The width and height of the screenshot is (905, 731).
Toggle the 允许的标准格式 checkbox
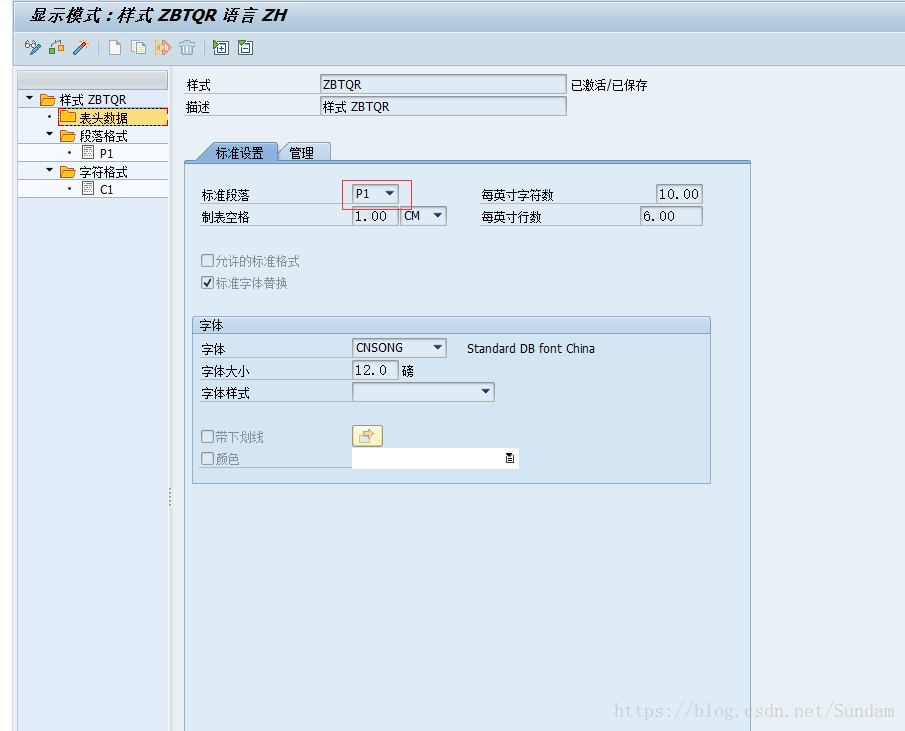(207, 261)
